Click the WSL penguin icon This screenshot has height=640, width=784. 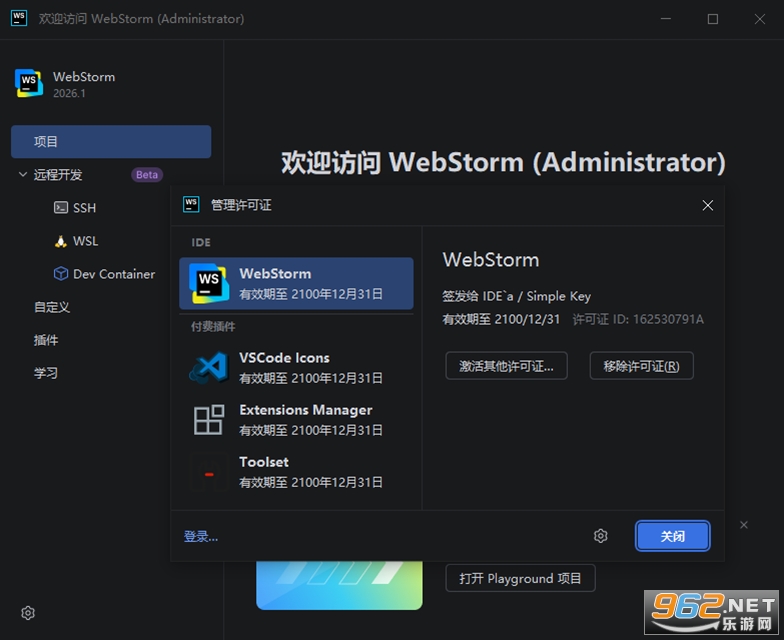click(61, 241)
